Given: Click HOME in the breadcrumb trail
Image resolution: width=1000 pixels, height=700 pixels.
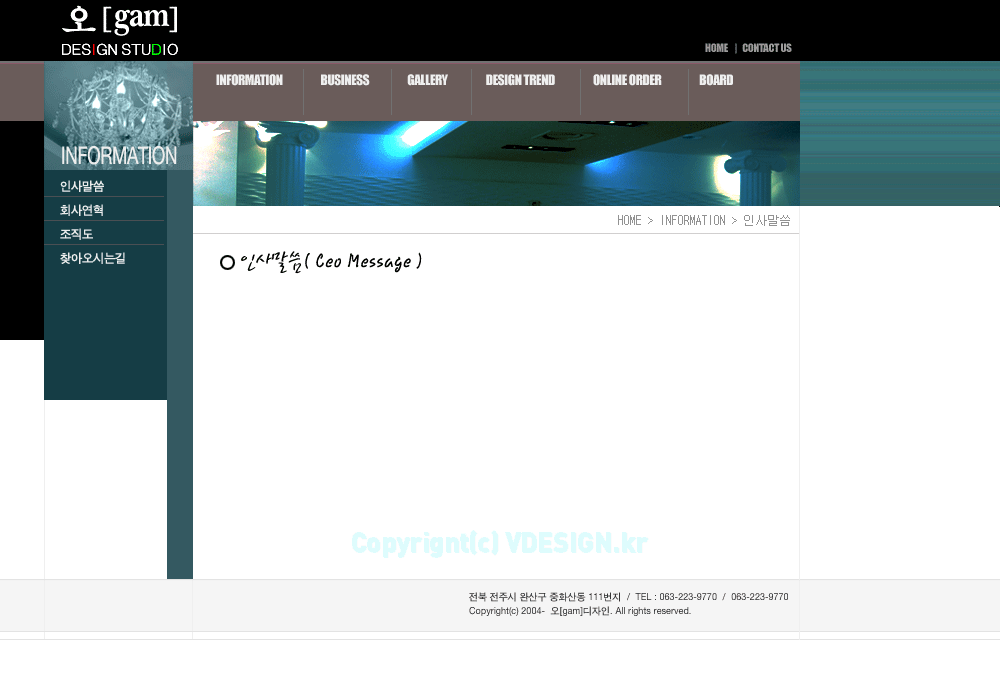Looking at the screenshot, I should point(629,221).
